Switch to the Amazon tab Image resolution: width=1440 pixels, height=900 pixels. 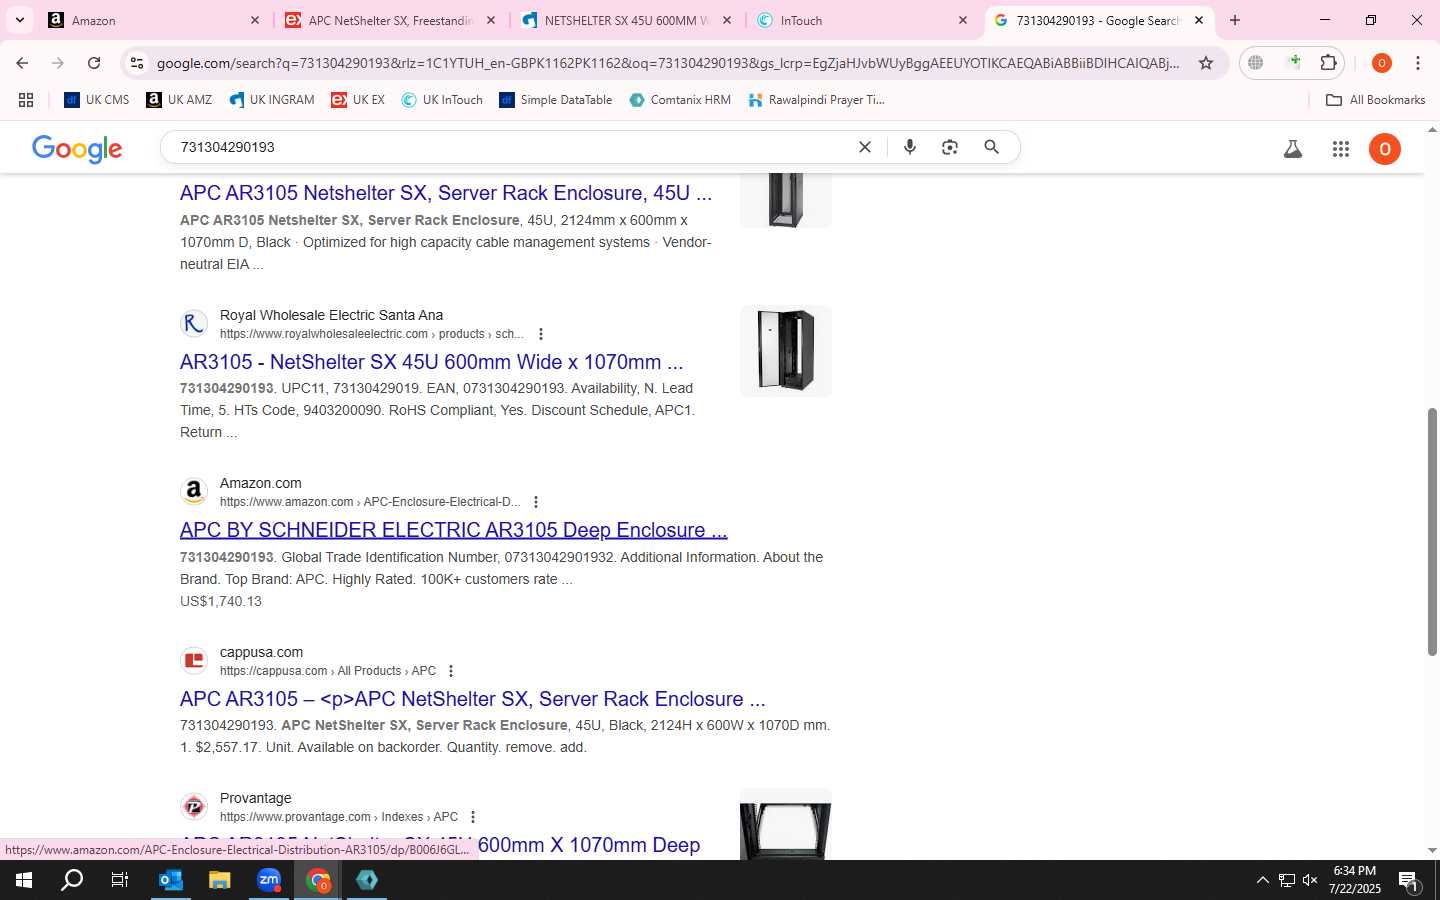coord(152,20)
